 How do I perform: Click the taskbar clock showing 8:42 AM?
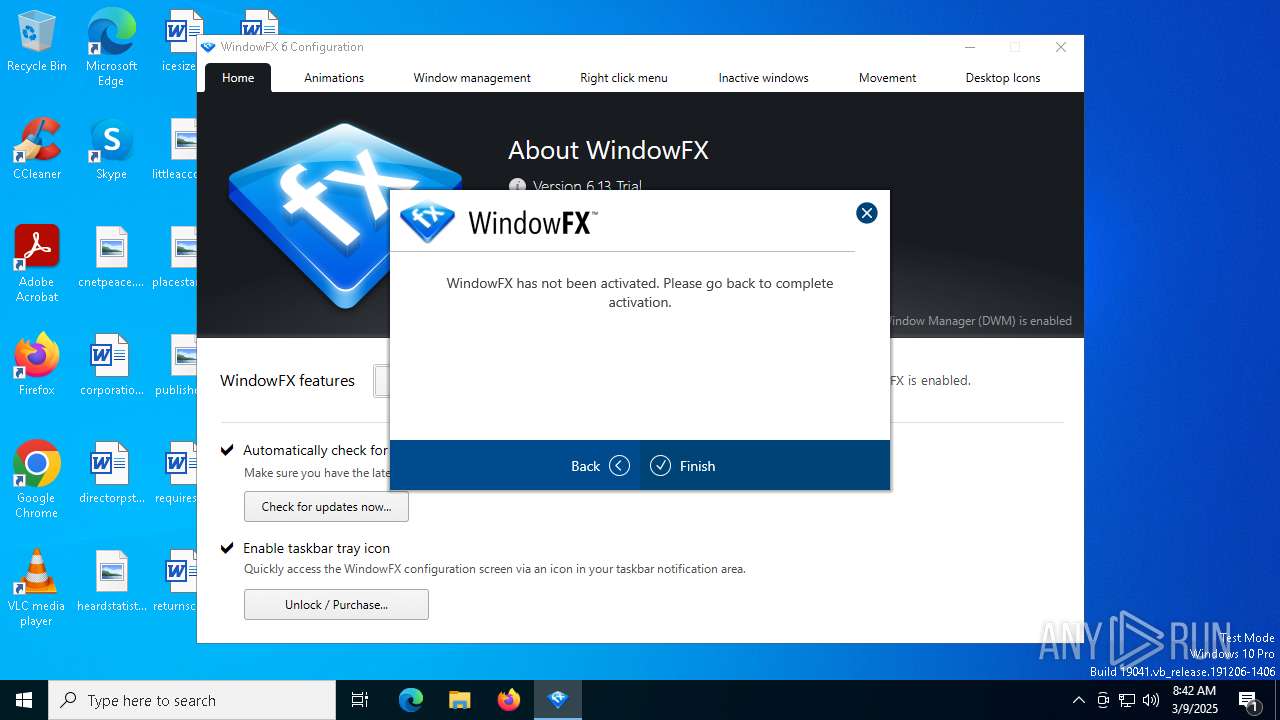pyautogui.click(x=1194, y=700)
